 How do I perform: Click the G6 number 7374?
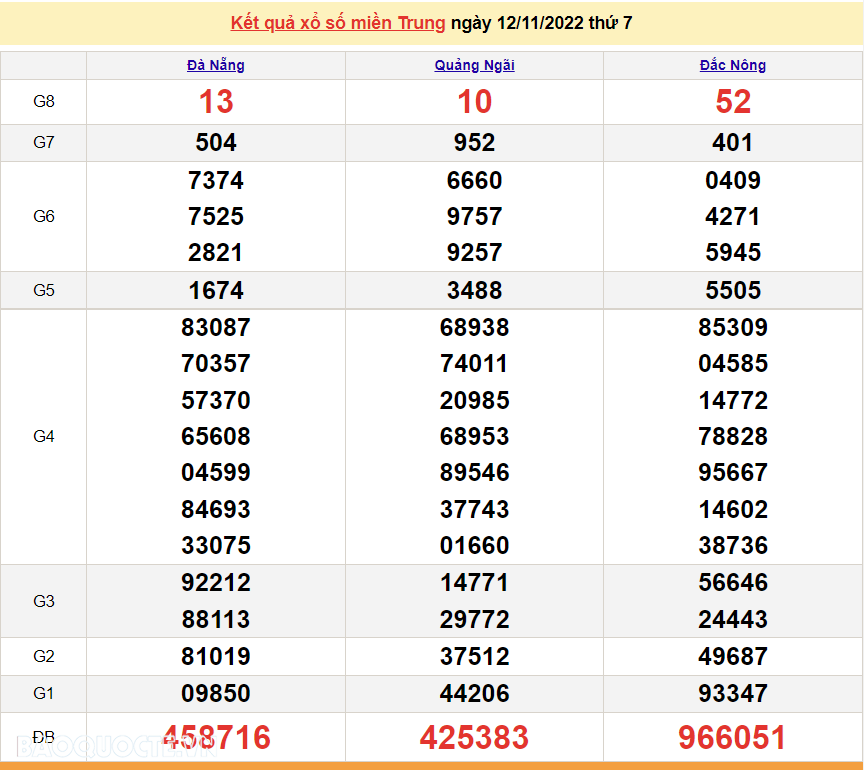click(x=216, y=181)
